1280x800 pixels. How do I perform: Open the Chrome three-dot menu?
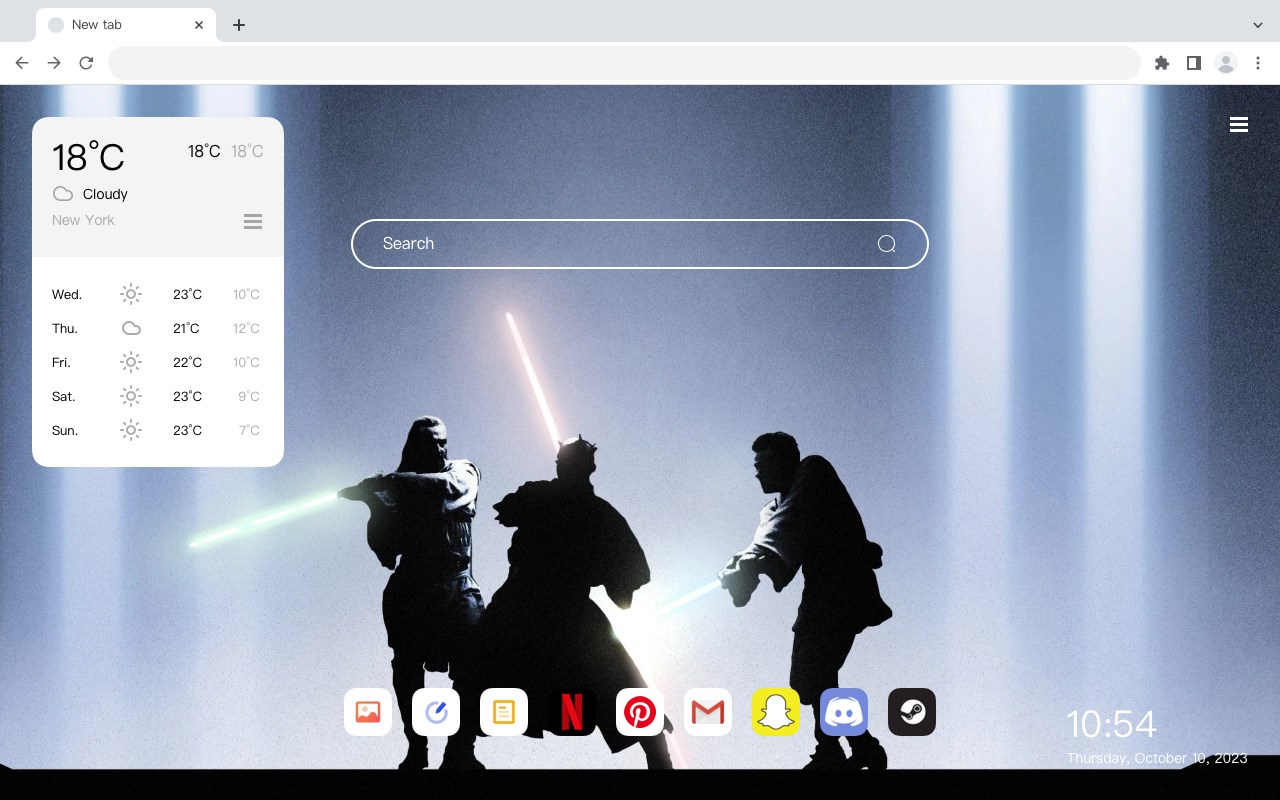pos(1258,63)
